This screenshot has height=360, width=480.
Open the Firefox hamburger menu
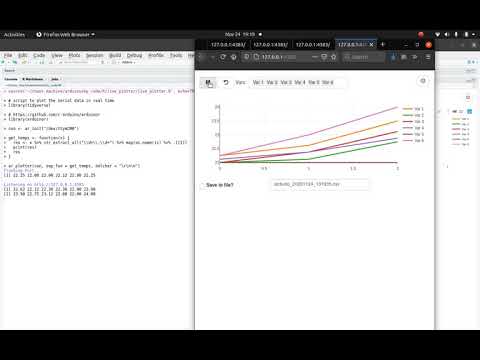(428, 57)
